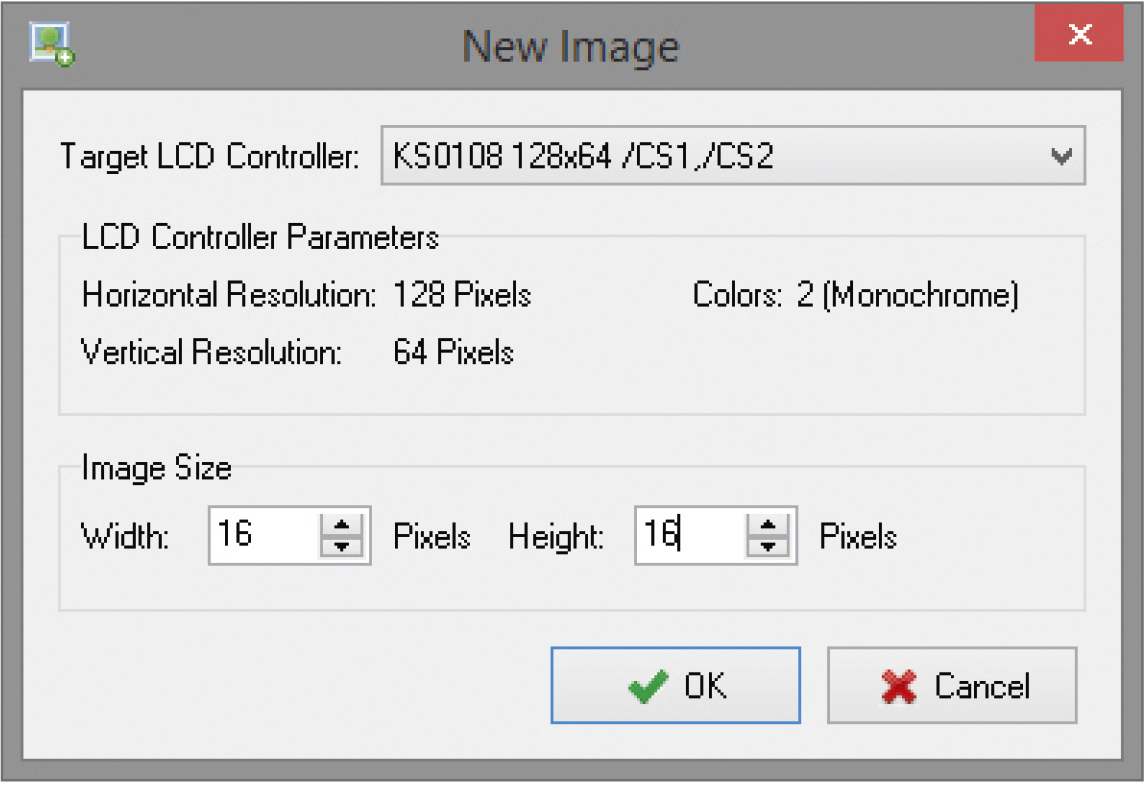Viewport: 1146px width, 785px height.
Task: Click inside the Width input field
Action: pyautogui.click(x=264, y=535)
